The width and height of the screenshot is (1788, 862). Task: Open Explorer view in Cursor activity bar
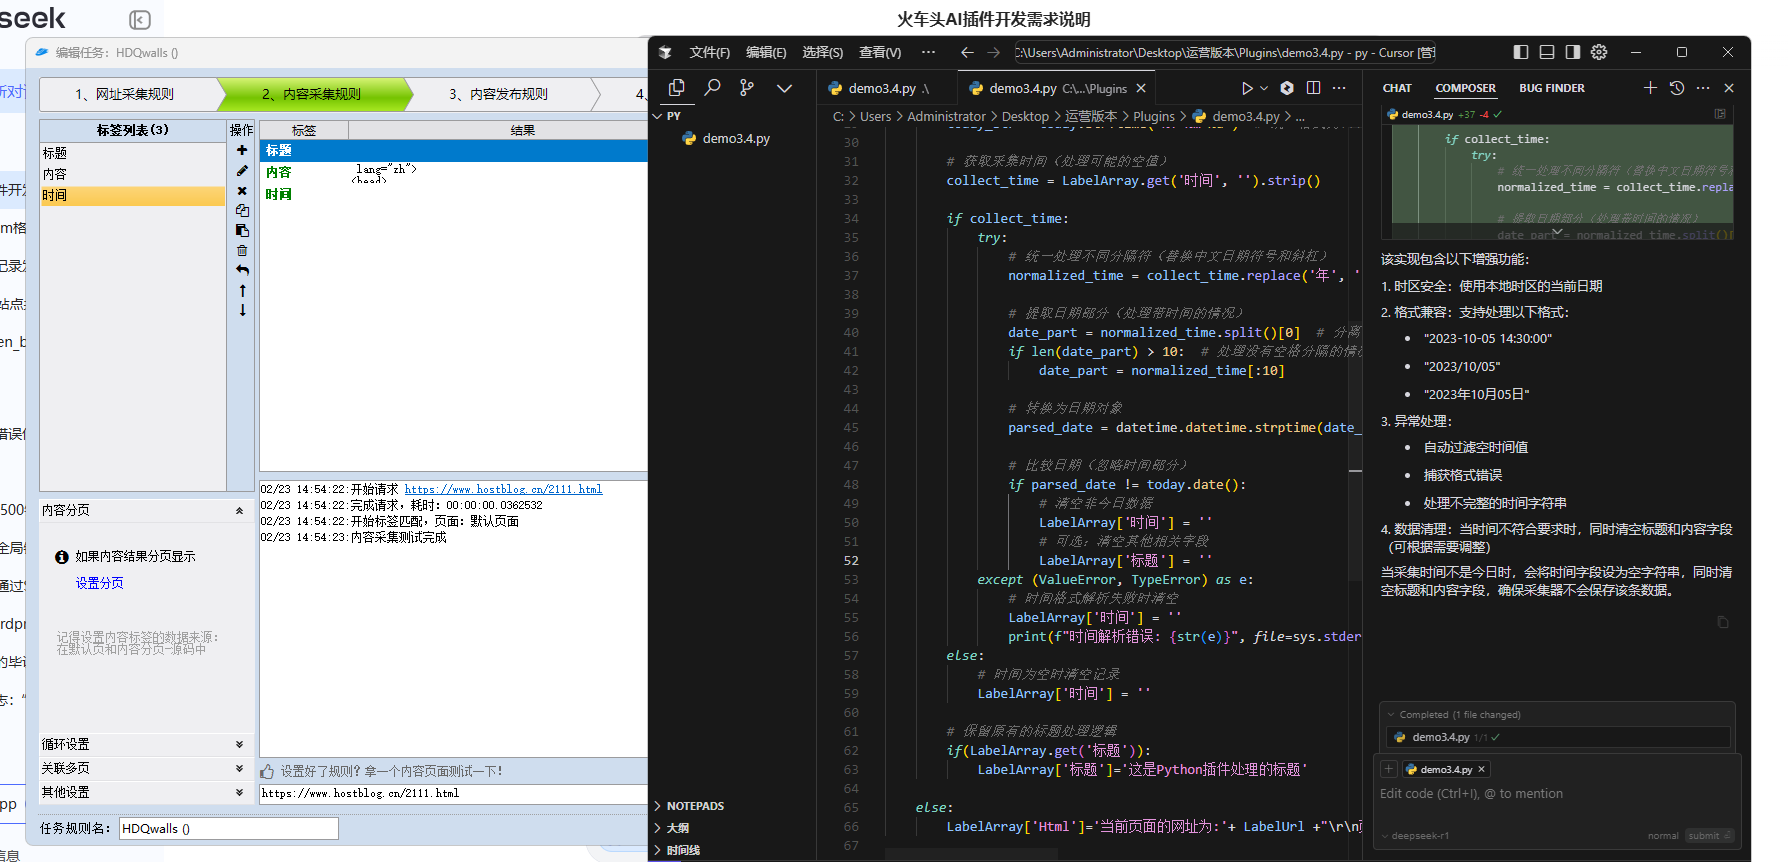[677, 88]
